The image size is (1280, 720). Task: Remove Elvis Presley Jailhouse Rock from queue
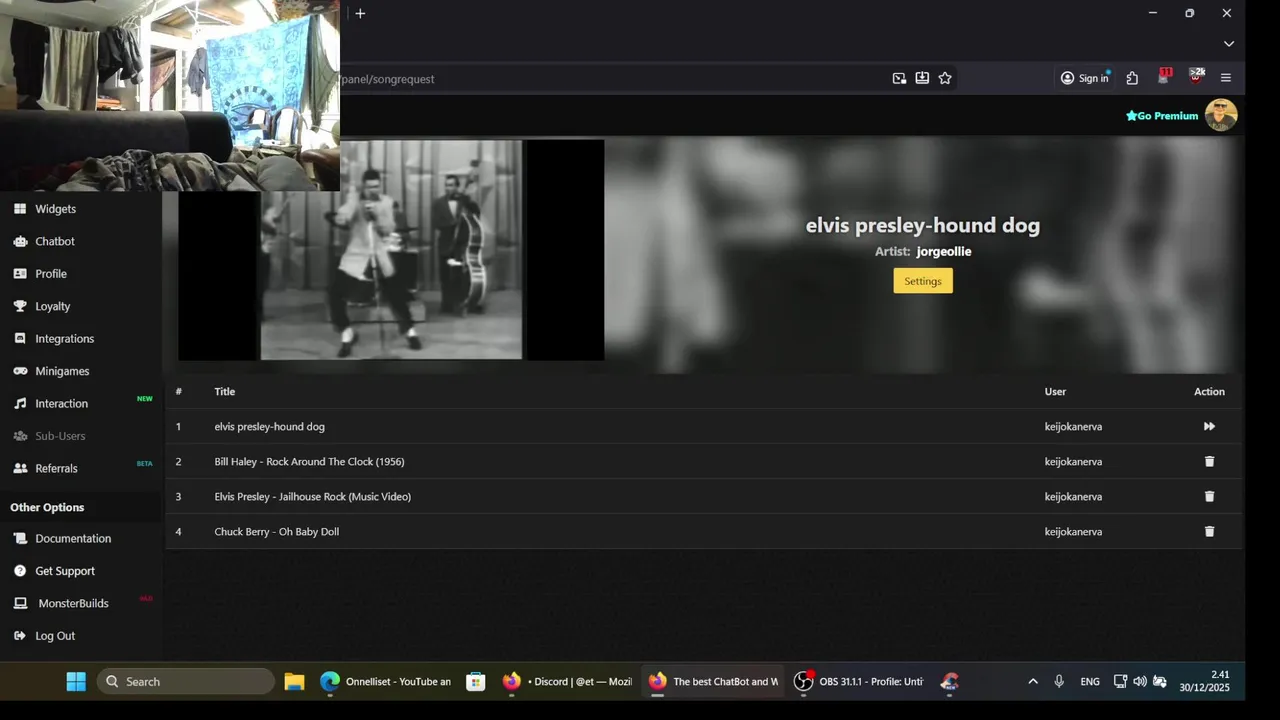pyautogui.click(x=1209, y=496)
